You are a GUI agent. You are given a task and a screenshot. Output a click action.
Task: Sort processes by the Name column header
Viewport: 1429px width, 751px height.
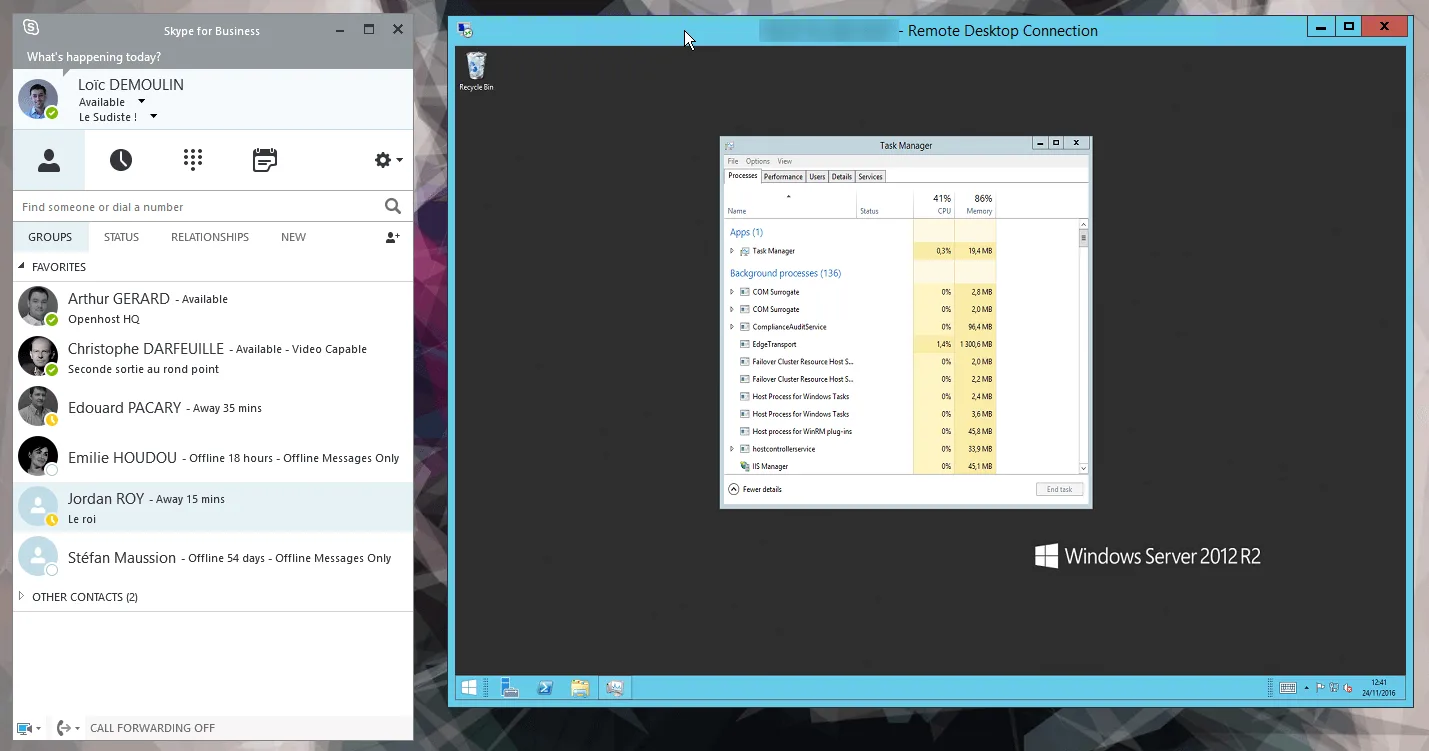[790, 204]
